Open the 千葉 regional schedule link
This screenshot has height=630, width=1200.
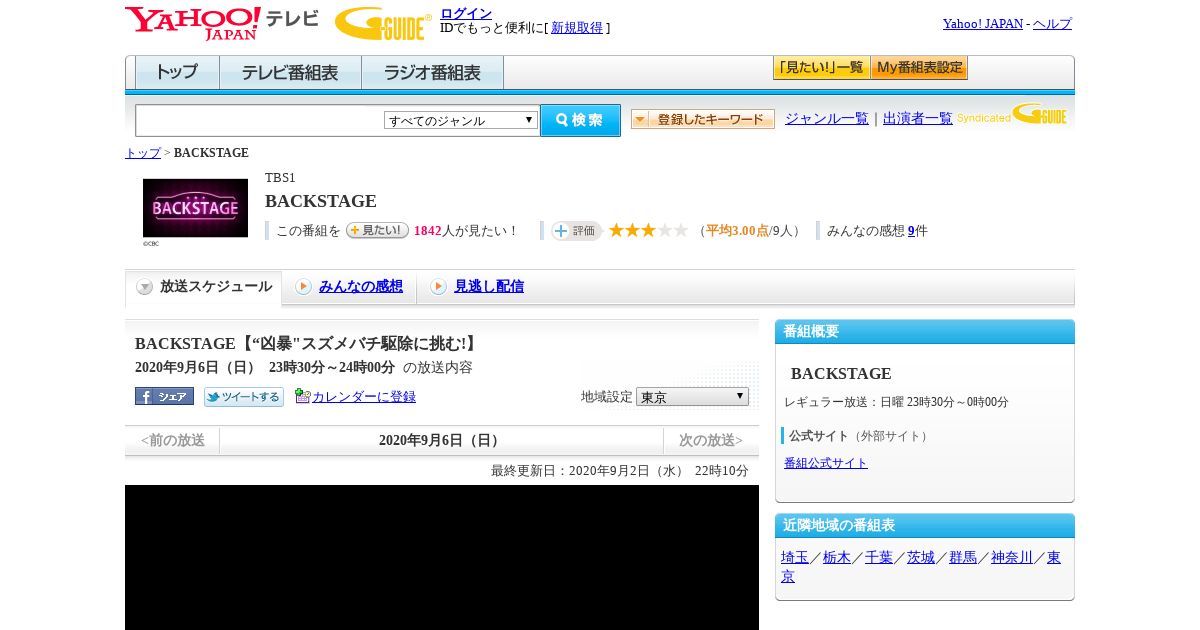[x=879, y=557]
